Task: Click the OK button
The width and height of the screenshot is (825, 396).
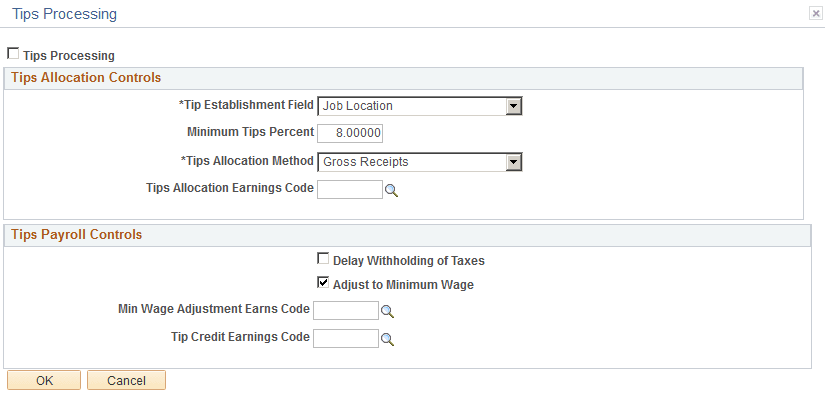Action: [44, 380]
